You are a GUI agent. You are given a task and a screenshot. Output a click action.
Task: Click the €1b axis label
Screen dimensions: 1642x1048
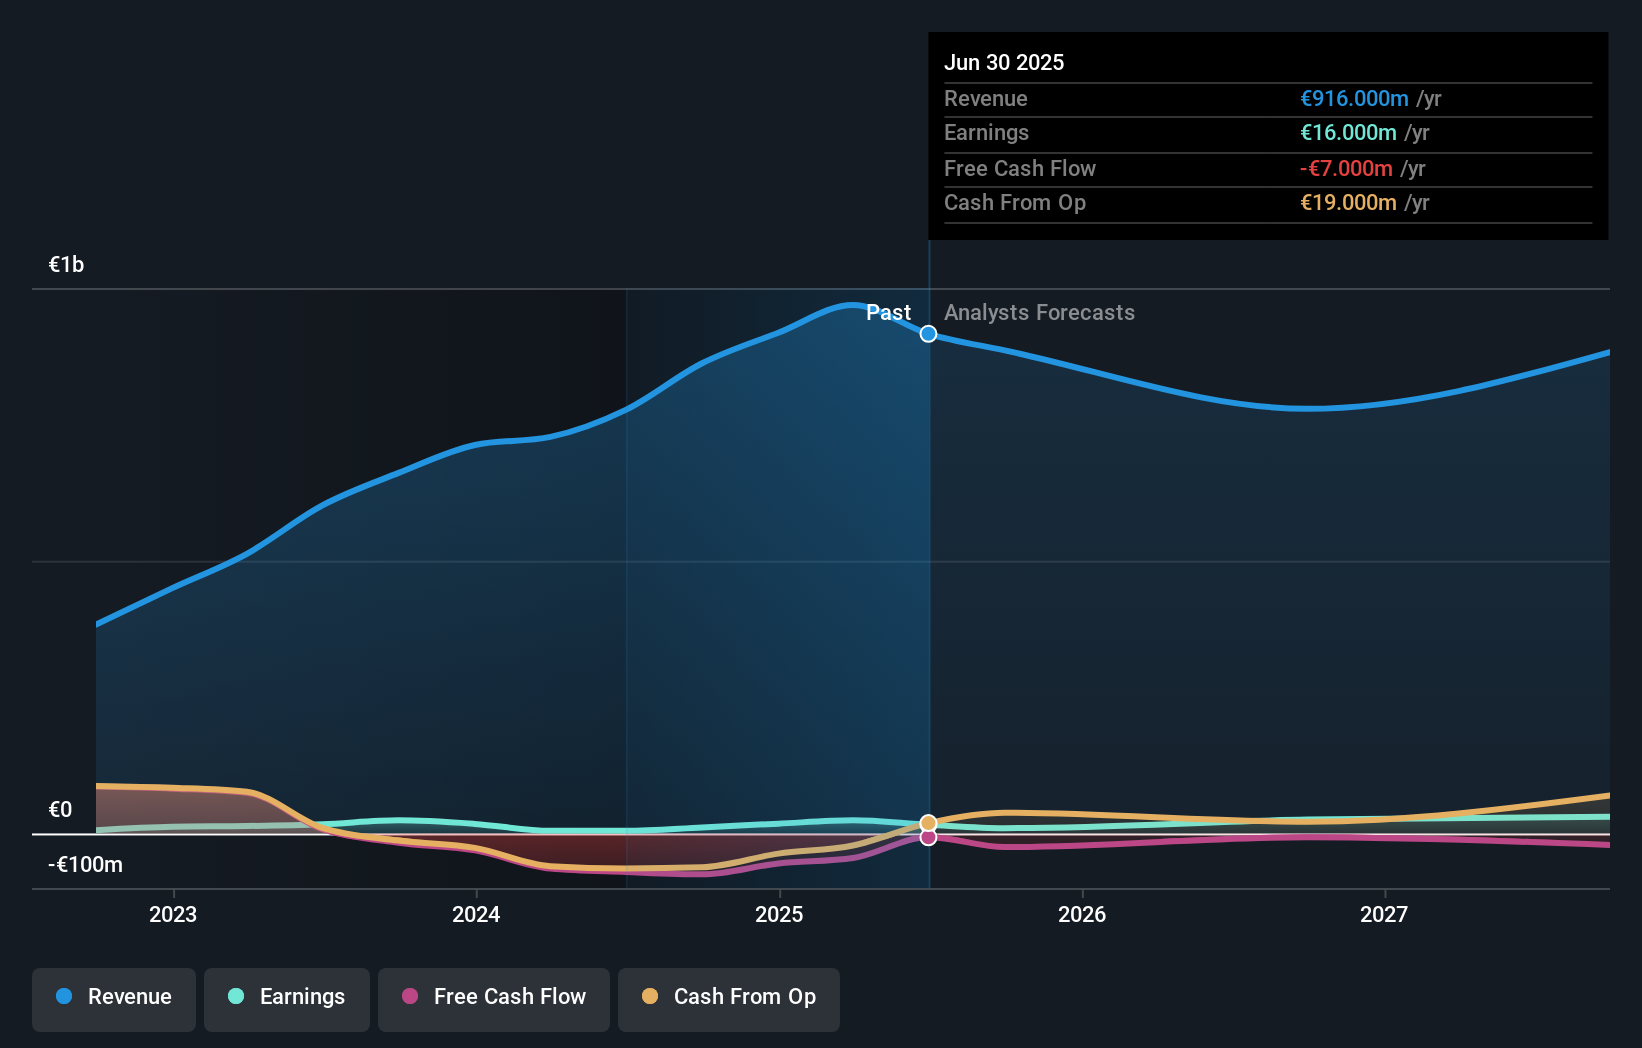(x=65, y=263)
